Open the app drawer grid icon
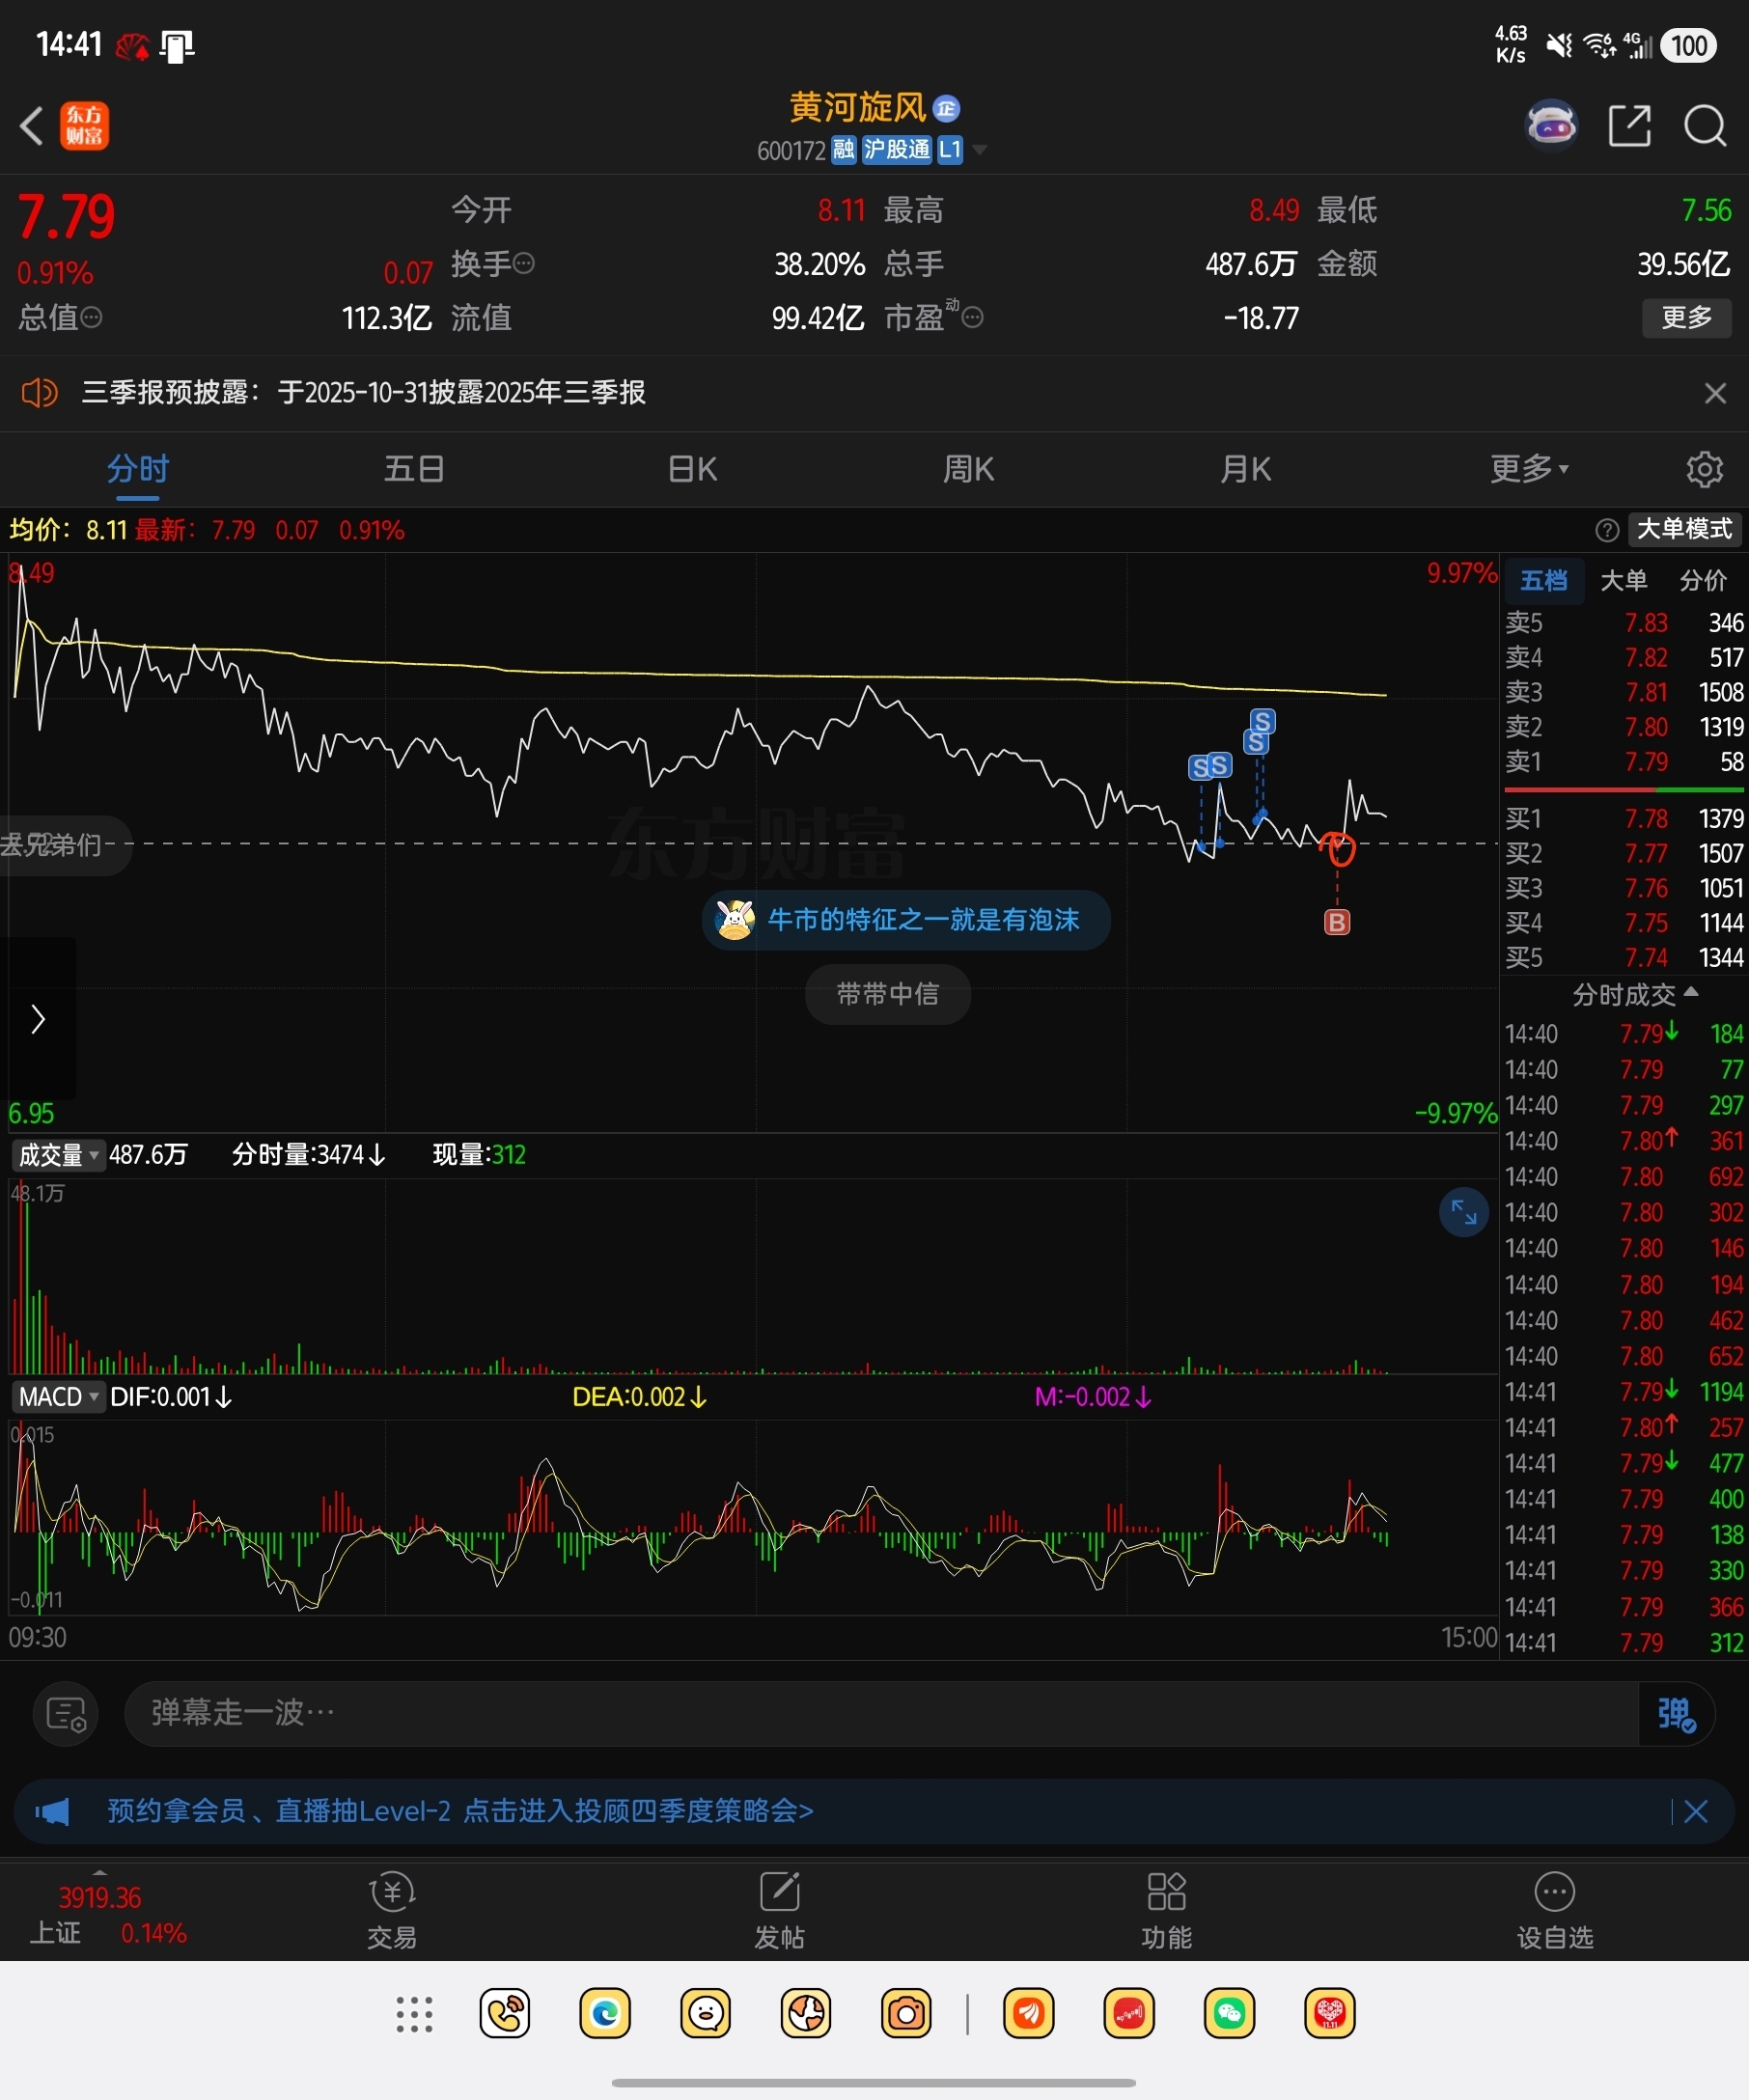The image size is (1749, 2100). 414,2015
